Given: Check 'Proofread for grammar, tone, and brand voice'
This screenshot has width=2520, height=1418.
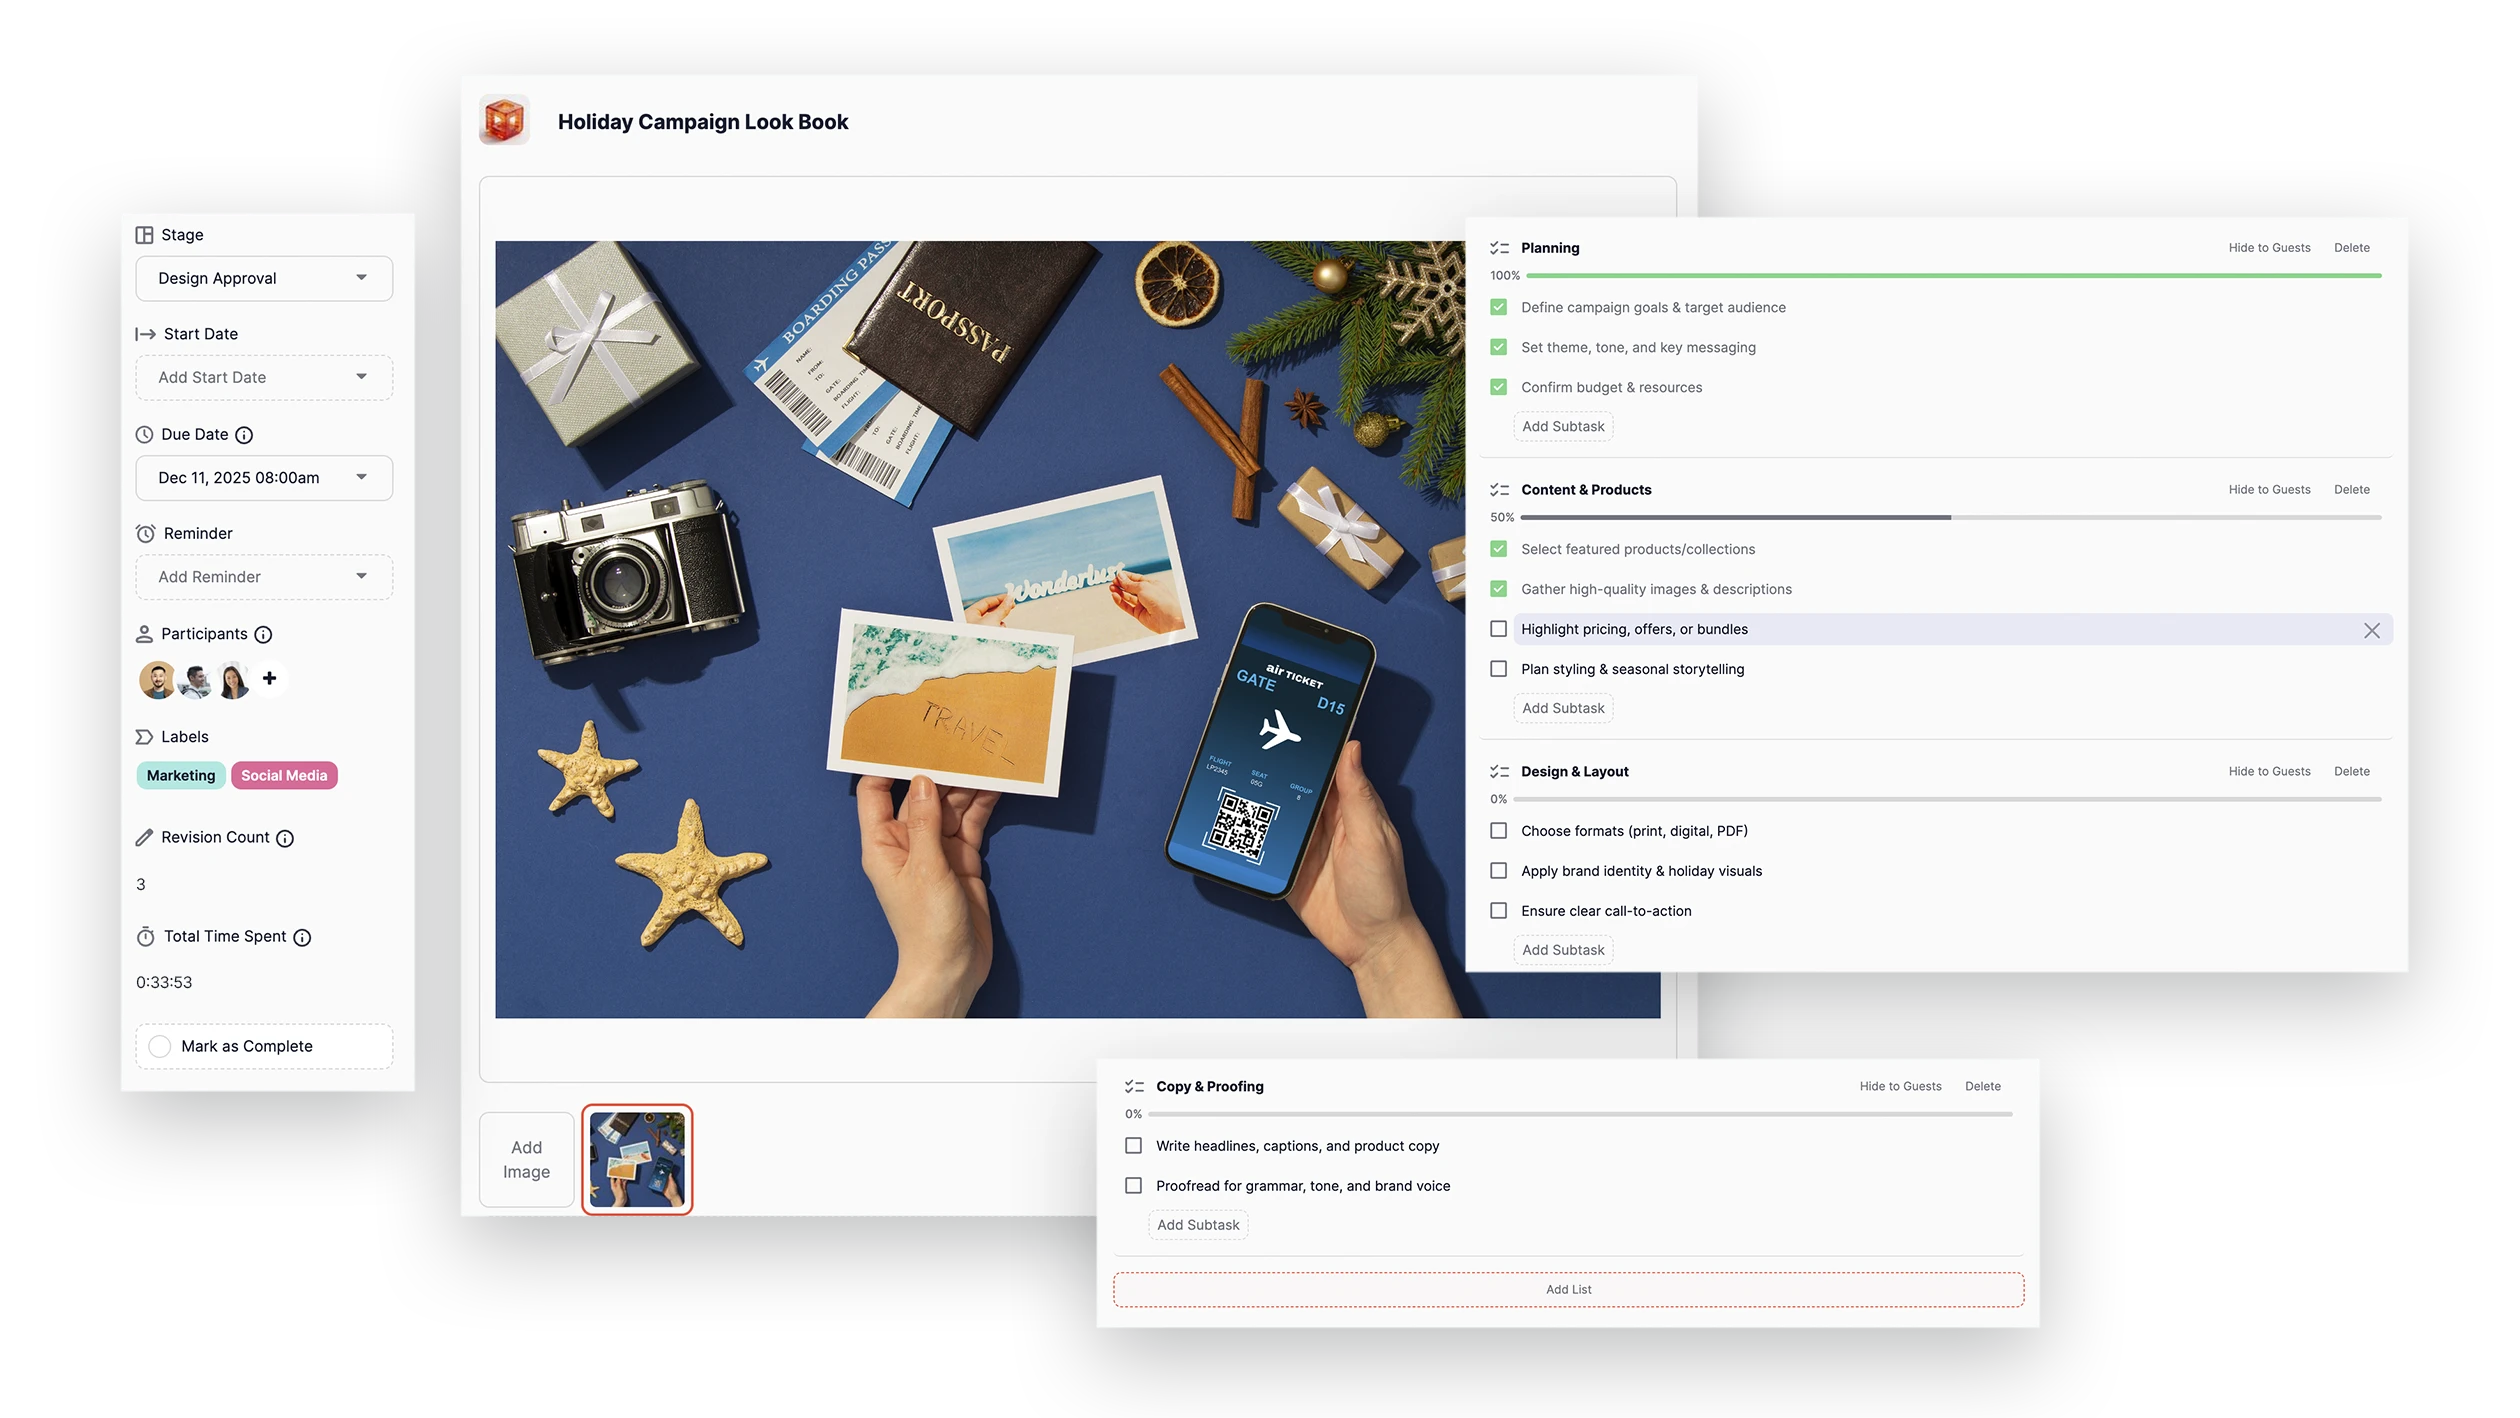Looking at the screenshot, I should [x=1133, y=1185].
